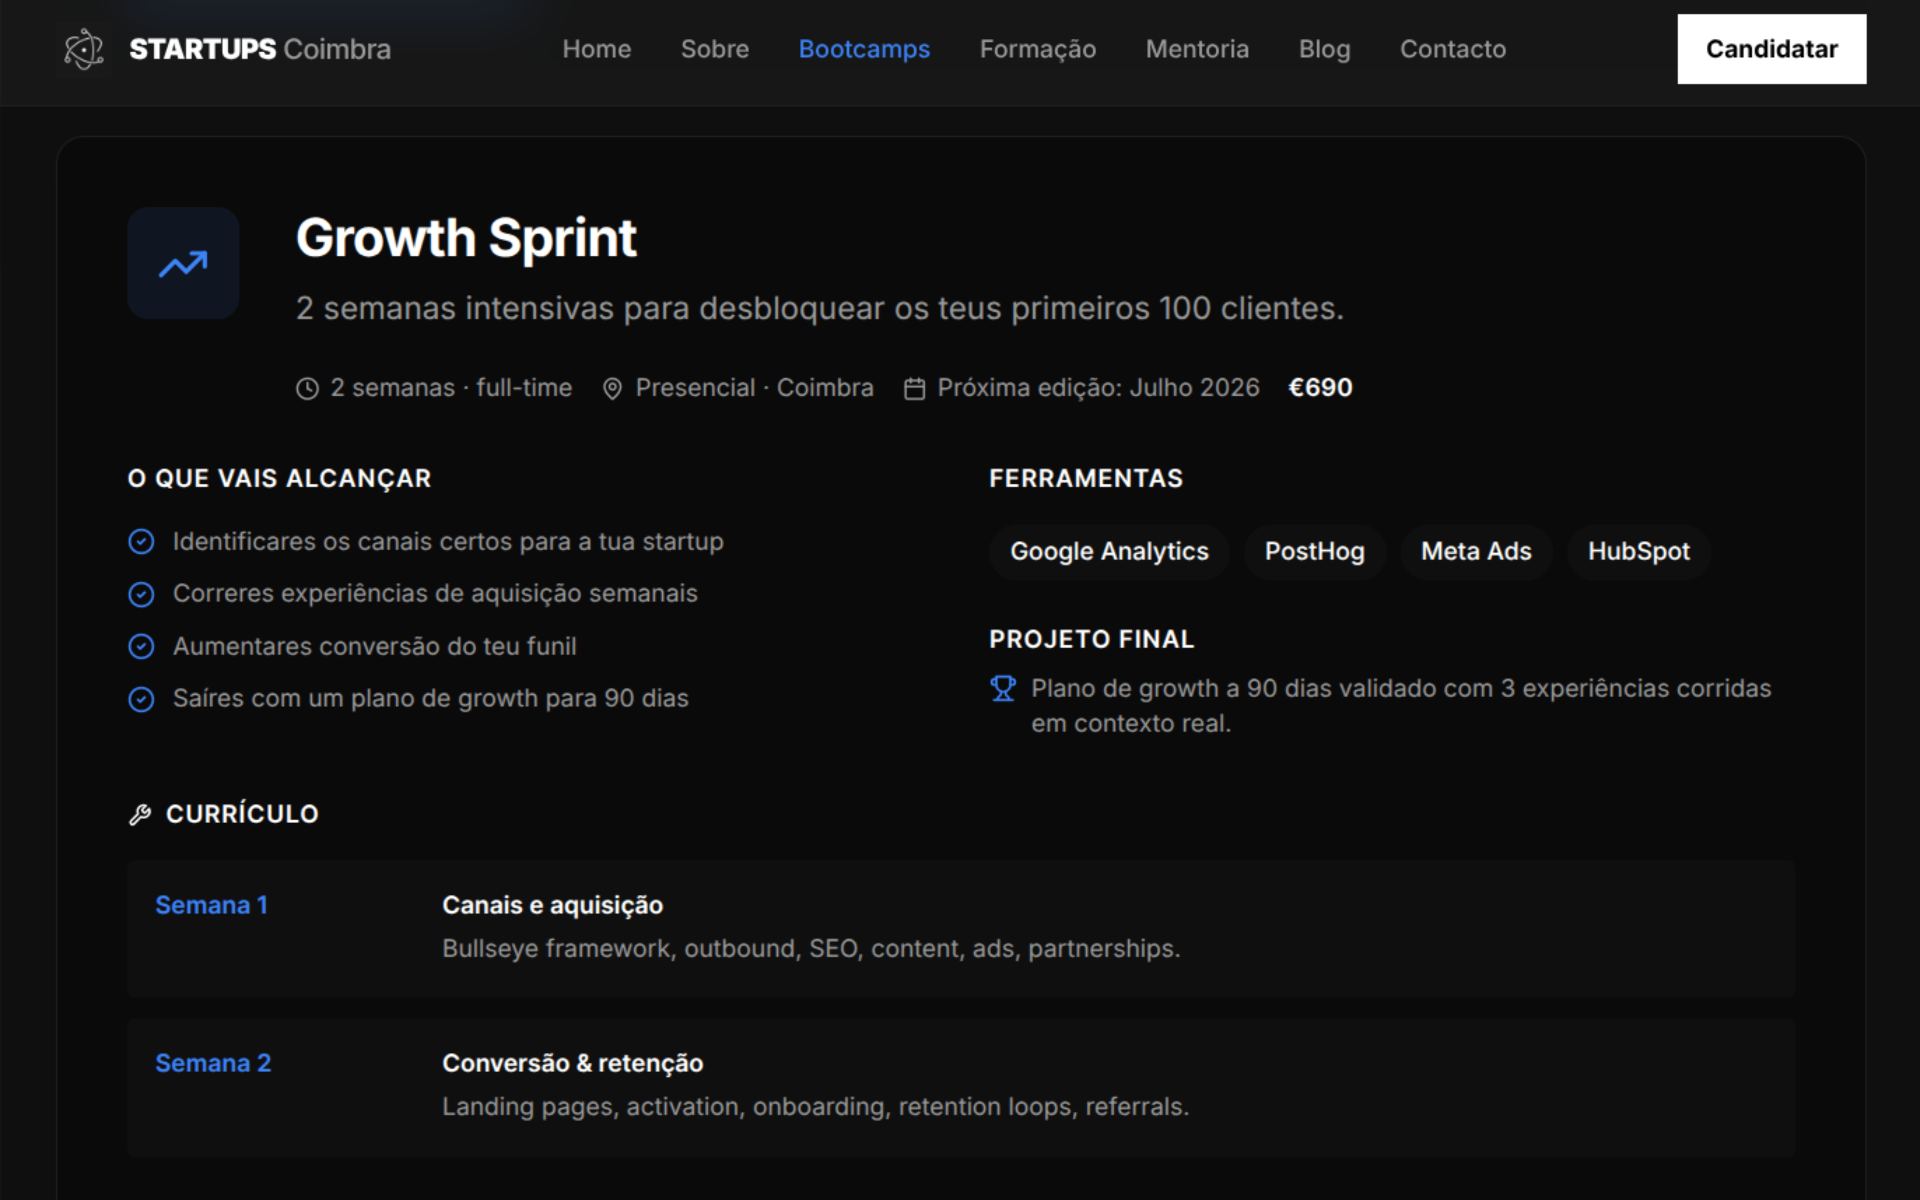Screen dimensions: 1920x1200
Task: Click the trophy icon under Projeto Final
Action: click(x=1003, y=688)
